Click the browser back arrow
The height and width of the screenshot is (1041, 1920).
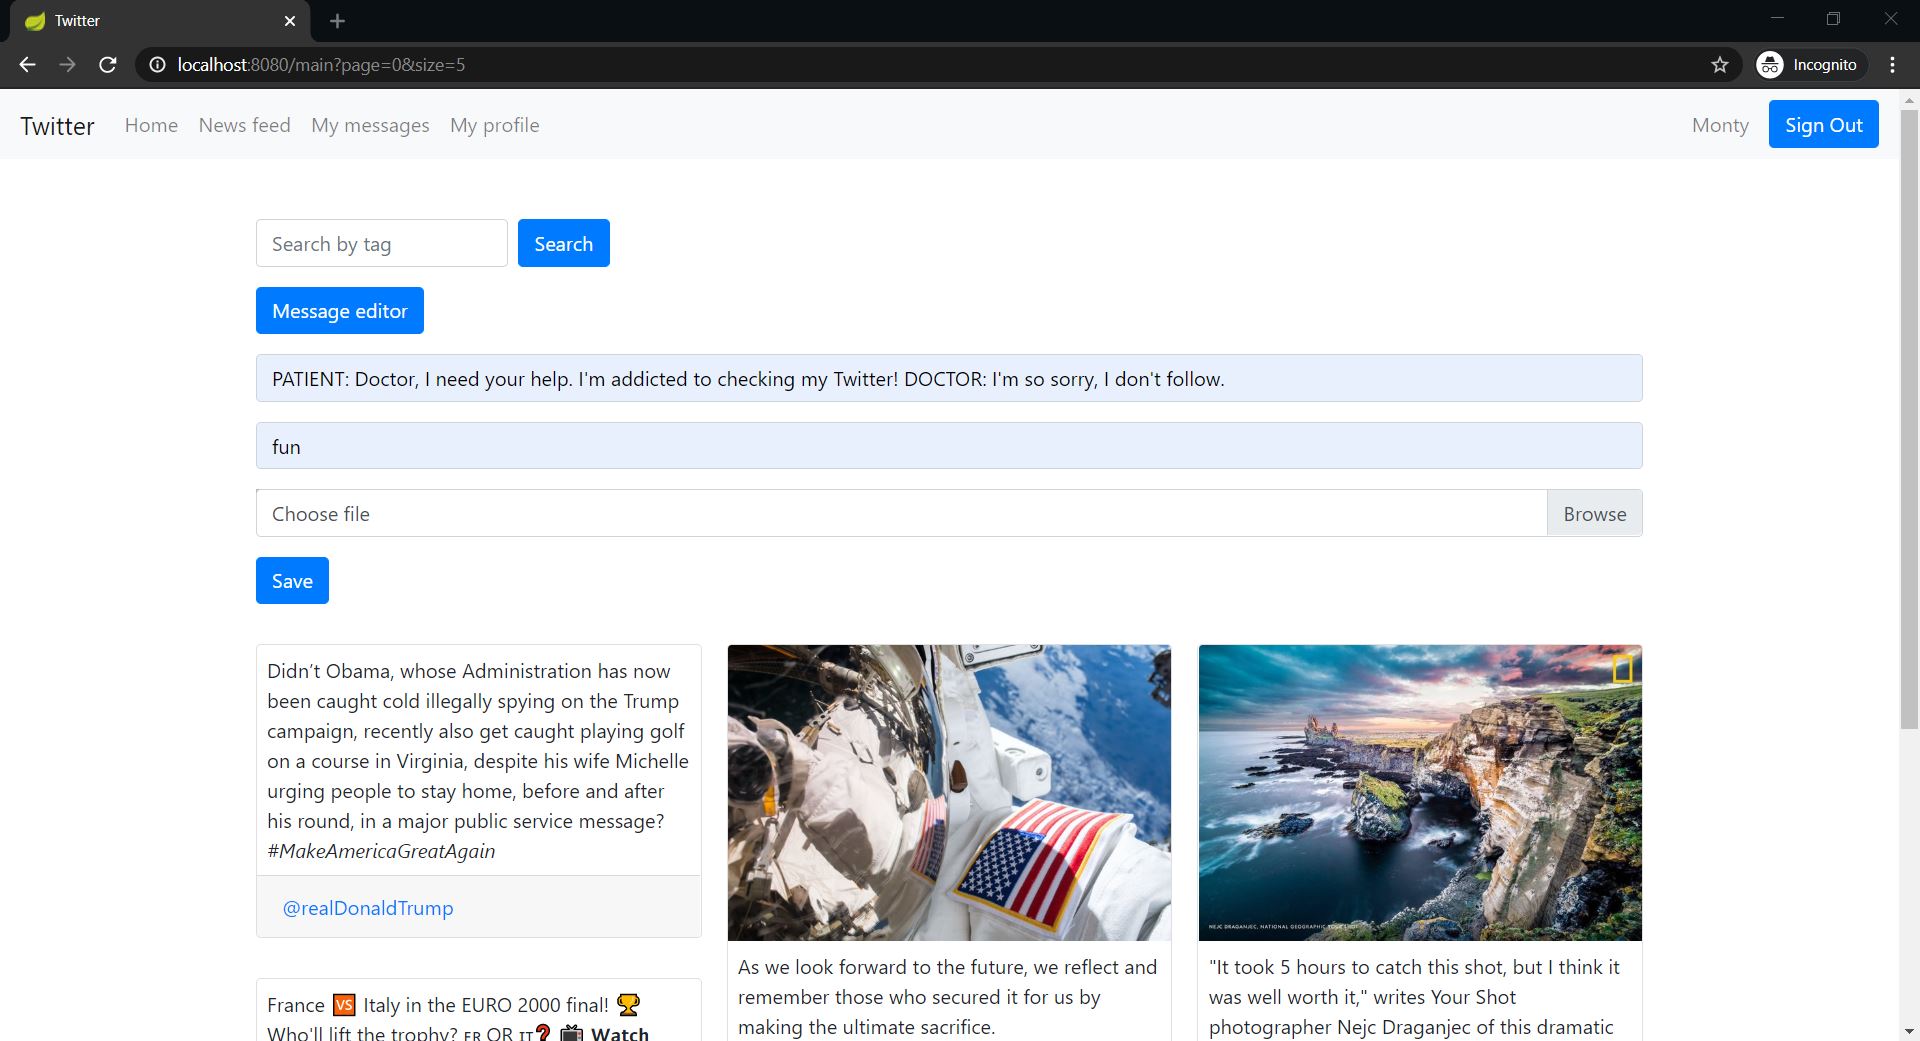26,64
